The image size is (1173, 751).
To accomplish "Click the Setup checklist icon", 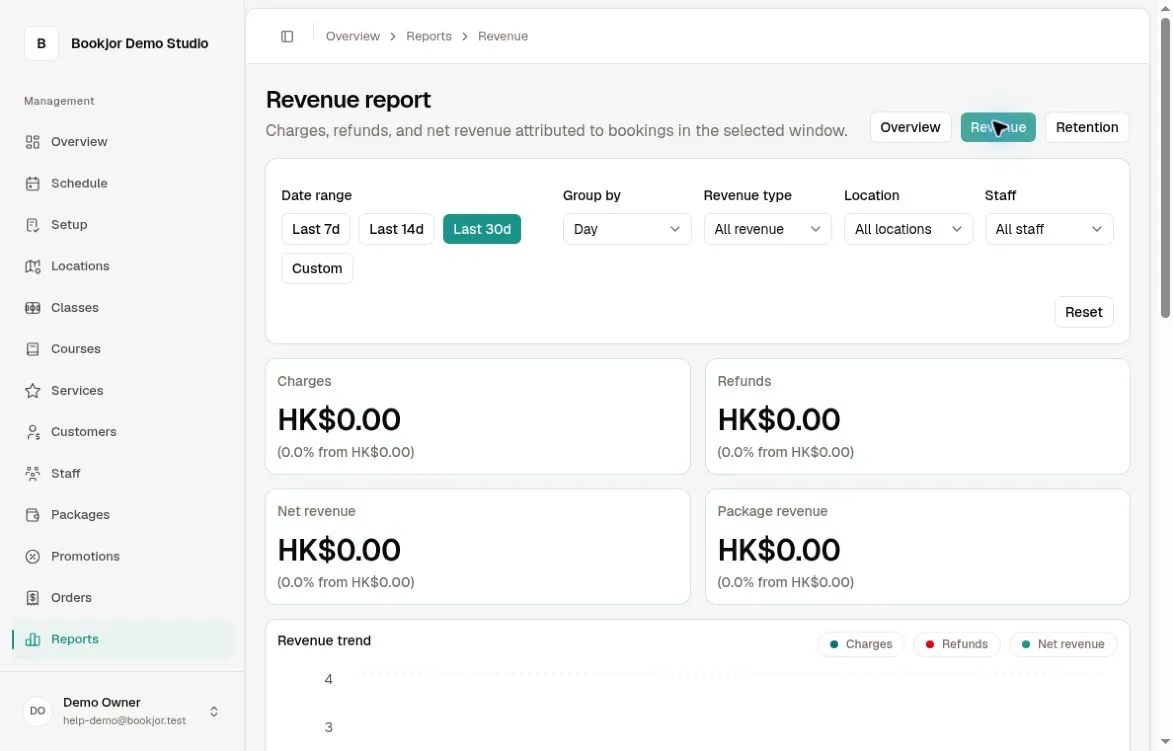I will [x=32, y=225].
